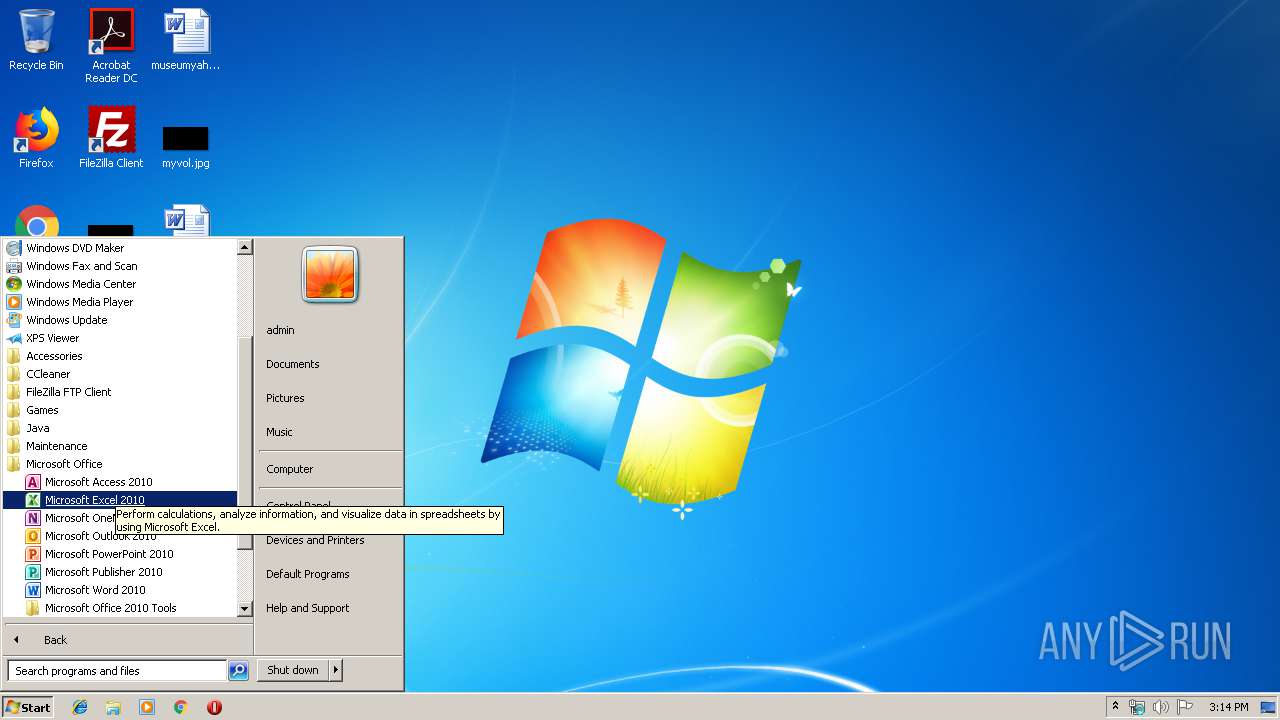Viewport: 1280px width, 720px height.
Task: Click the search magnifier button
Action: click(238, 671)
